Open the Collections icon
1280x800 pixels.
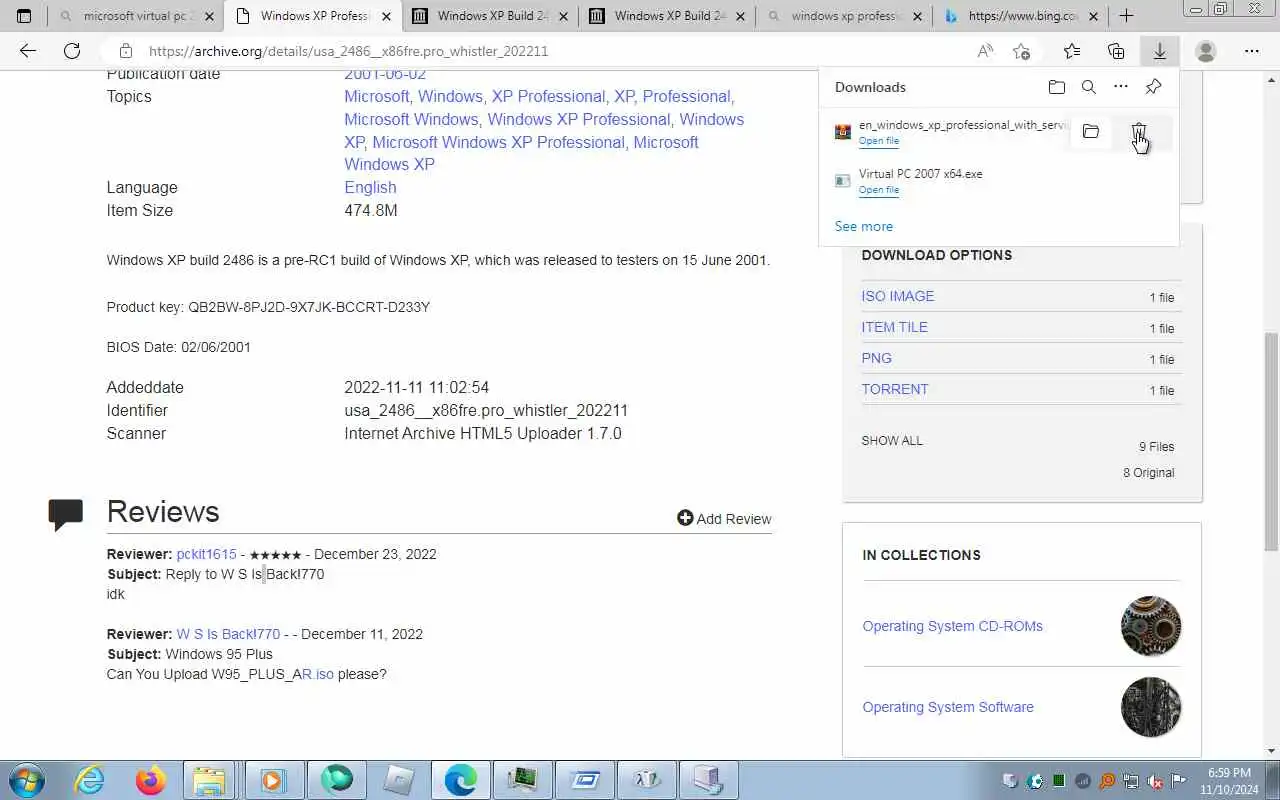coord(1116,51)
